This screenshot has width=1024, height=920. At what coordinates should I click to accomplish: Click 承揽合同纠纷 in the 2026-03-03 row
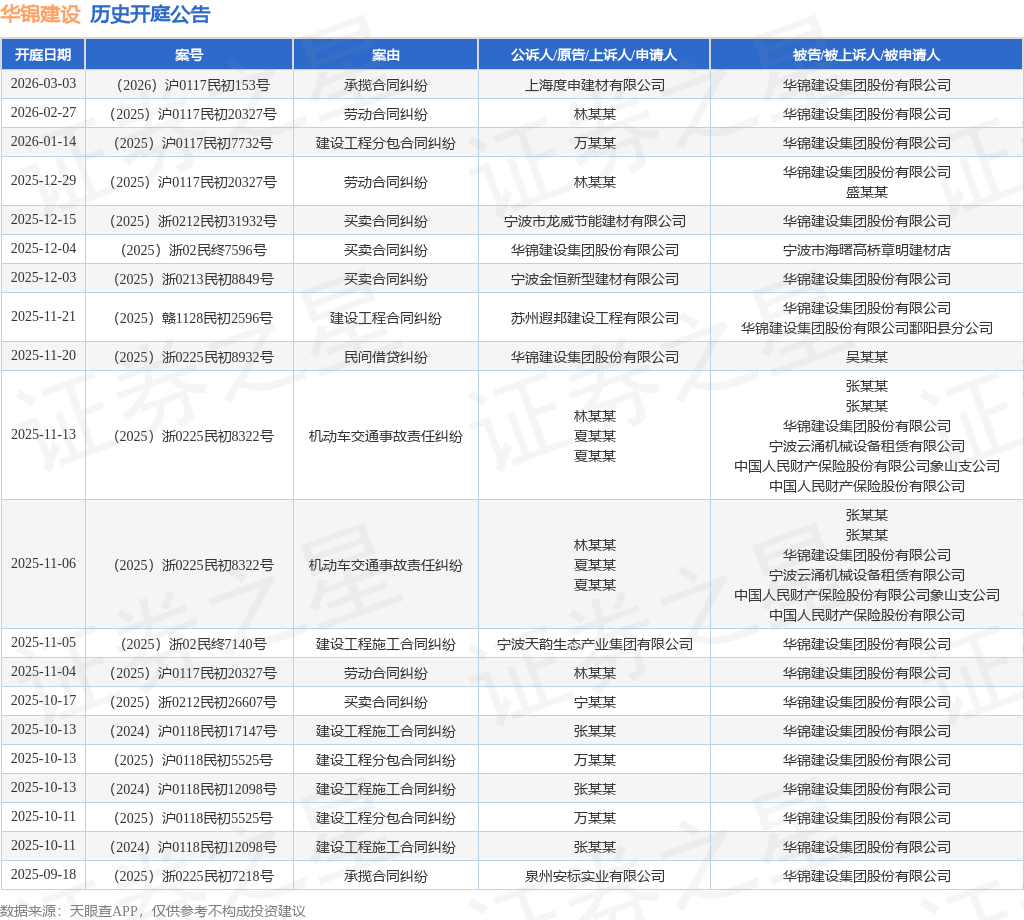385,85
